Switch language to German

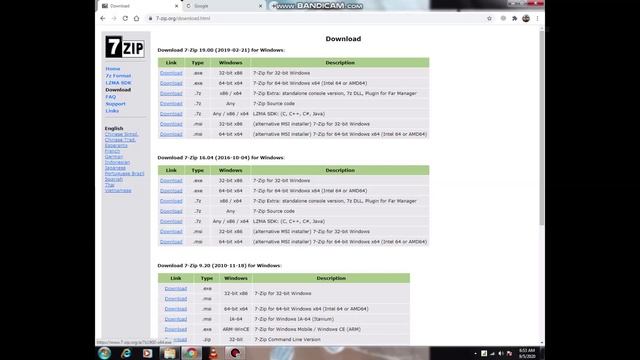(113, 157)
